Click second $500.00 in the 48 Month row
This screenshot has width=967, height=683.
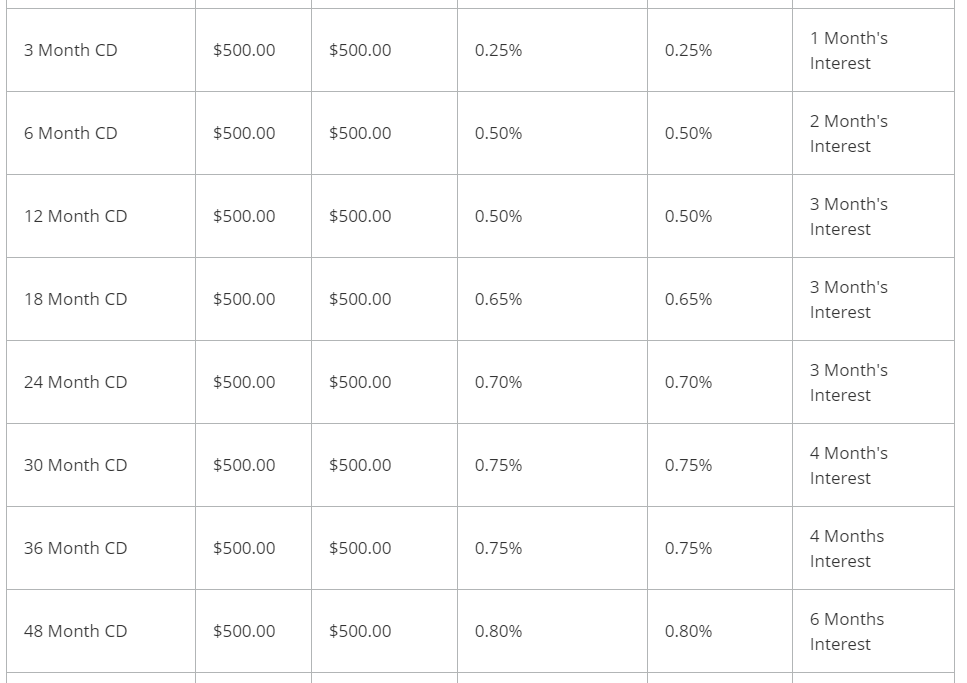pyautogui.click(x=360, y=631)
